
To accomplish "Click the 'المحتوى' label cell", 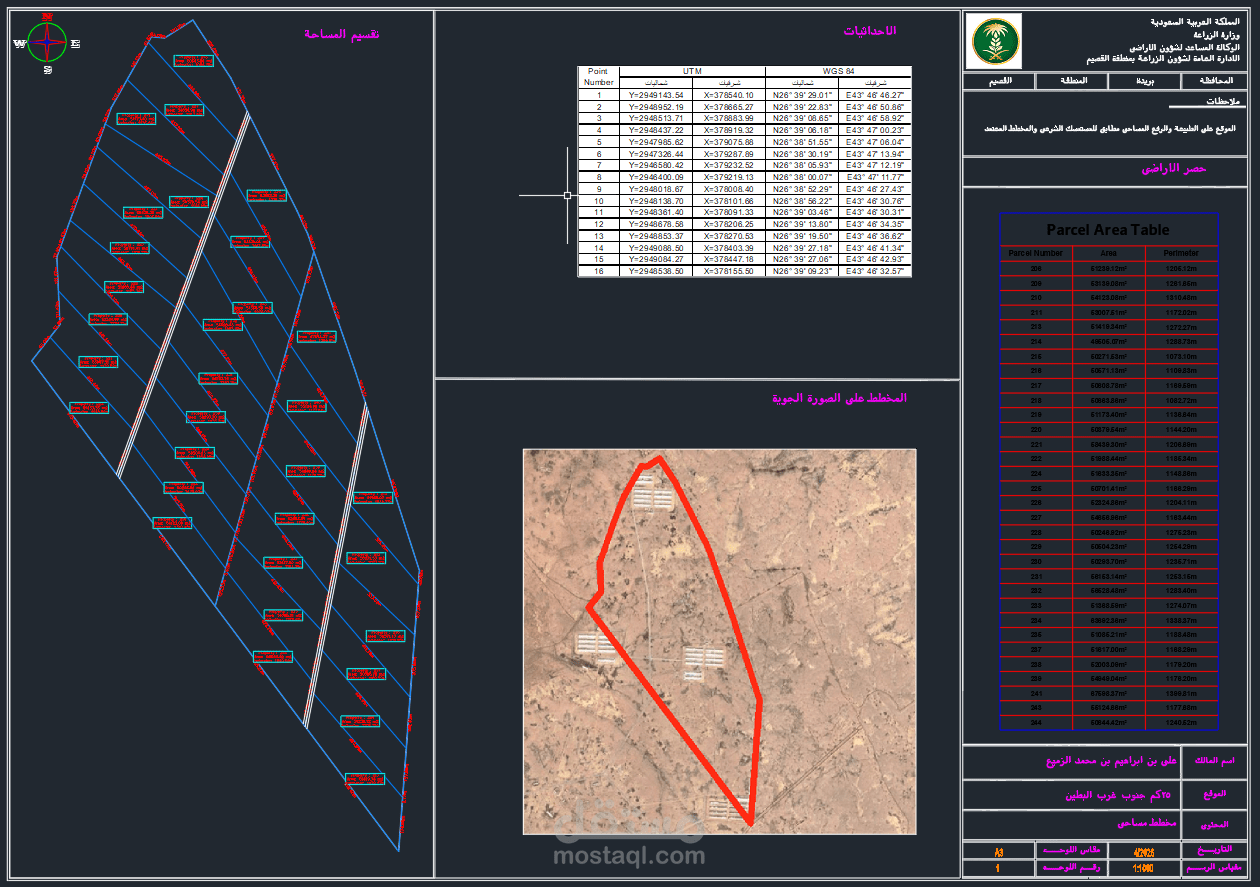I will pos(1215,825).
